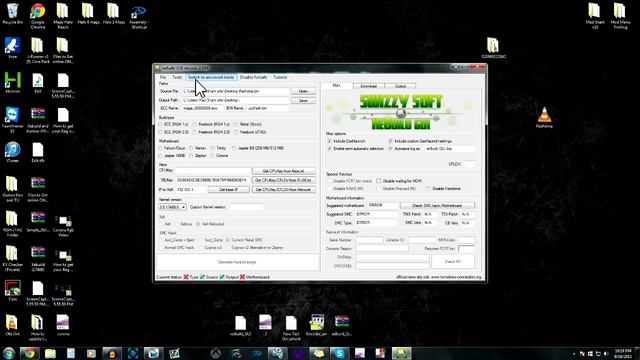Switch to the Output tab

coord(400,86)
